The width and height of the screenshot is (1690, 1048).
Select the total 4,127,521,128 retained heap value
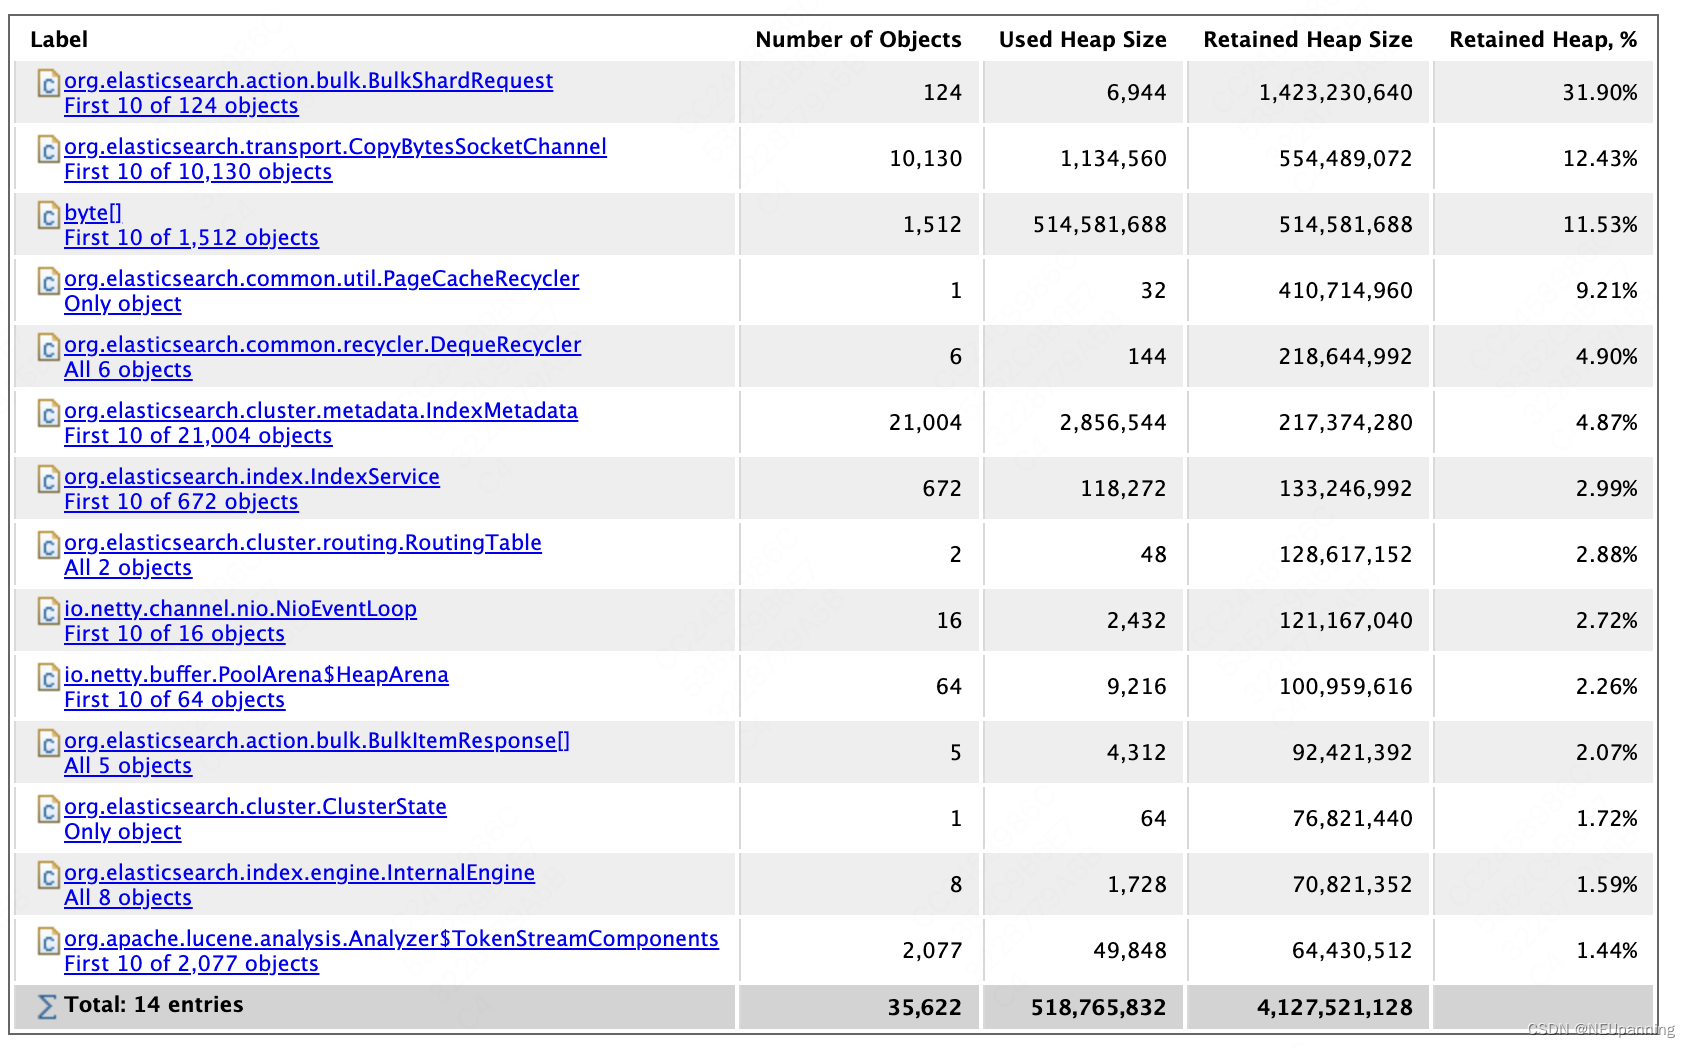click(1335, 1008)
